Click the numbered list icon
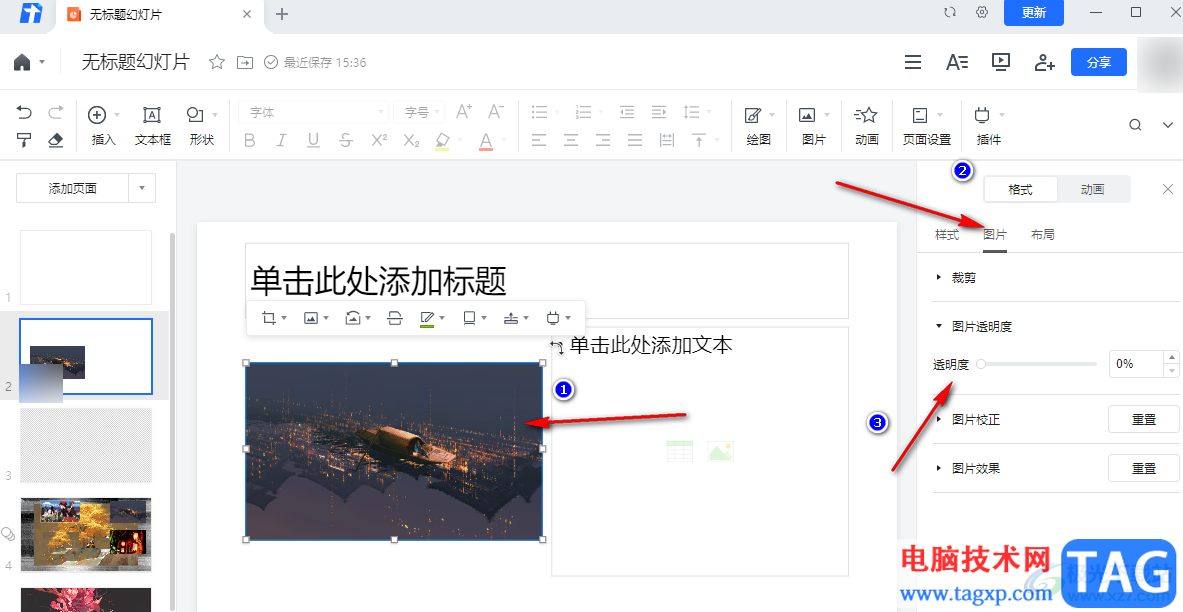1183x612 pixels. (x=583, y=112)
